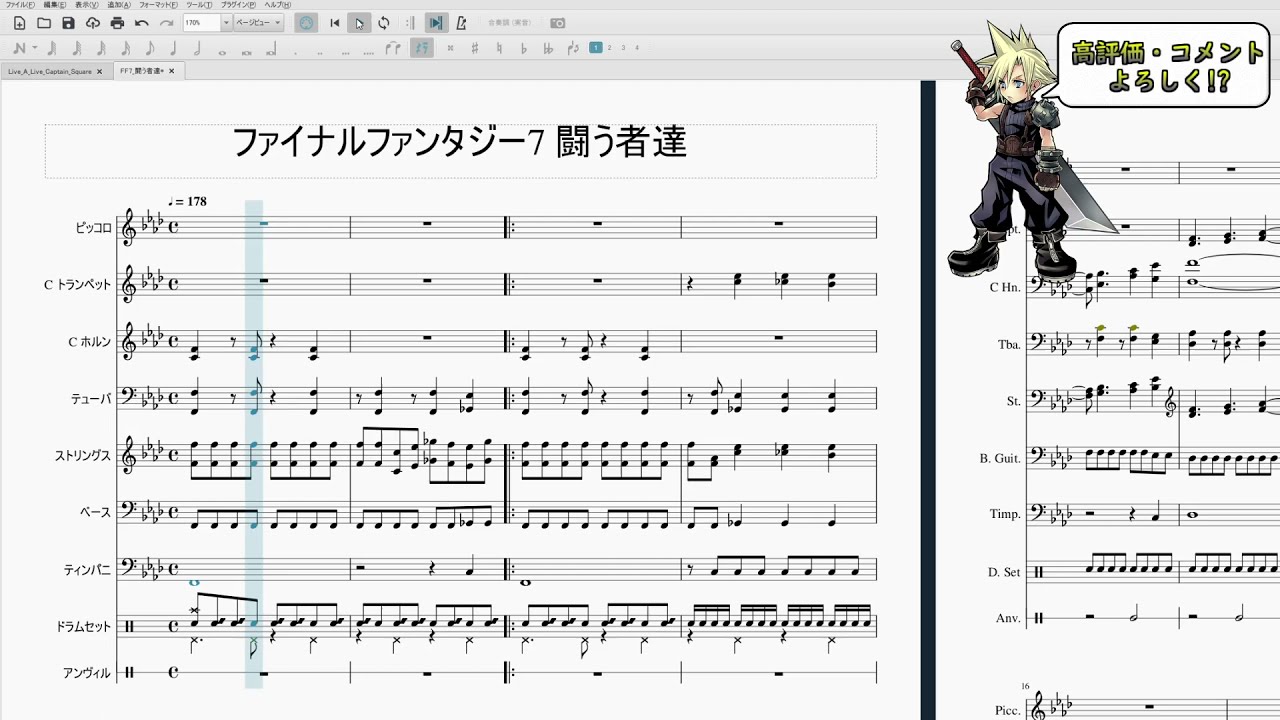Select voice 2
This screenshot has width=1280, height=720.
click(610, 47)
